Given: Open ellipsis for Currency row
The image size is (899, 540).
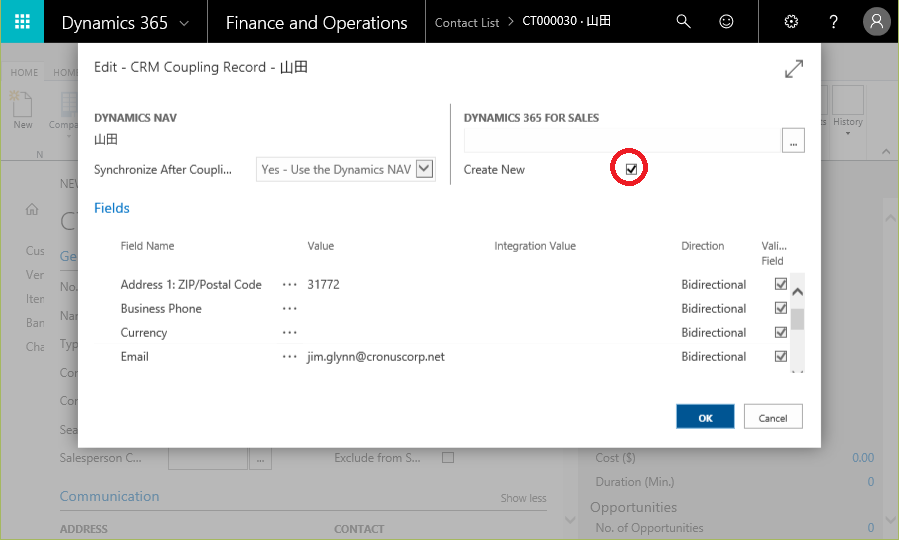Looking at the screenshot, I should [x=290, y=333].
